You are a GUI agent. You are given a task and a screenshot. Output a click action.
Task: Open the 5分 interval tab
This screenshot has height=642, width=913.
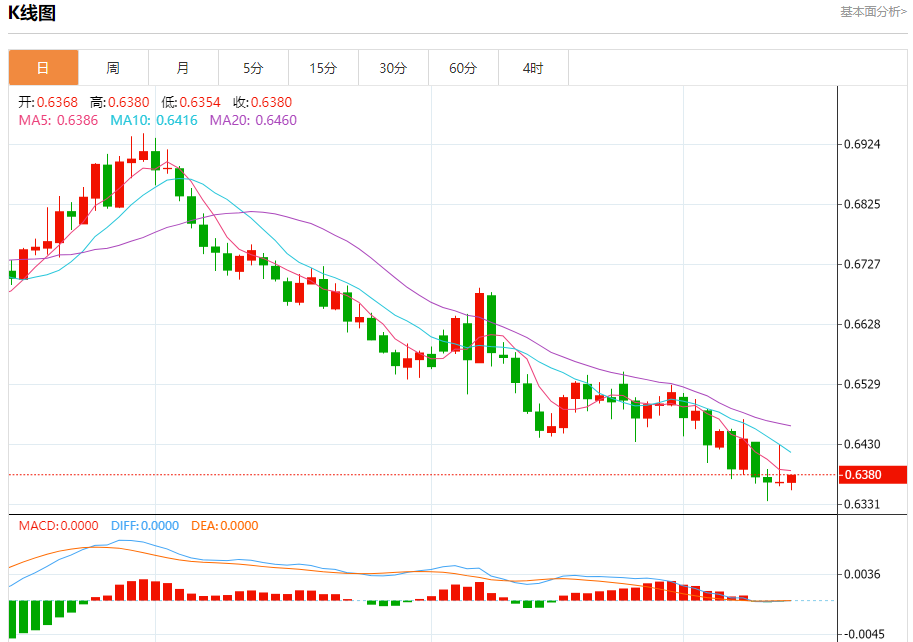pyautogui.click(x=253, y=68)
